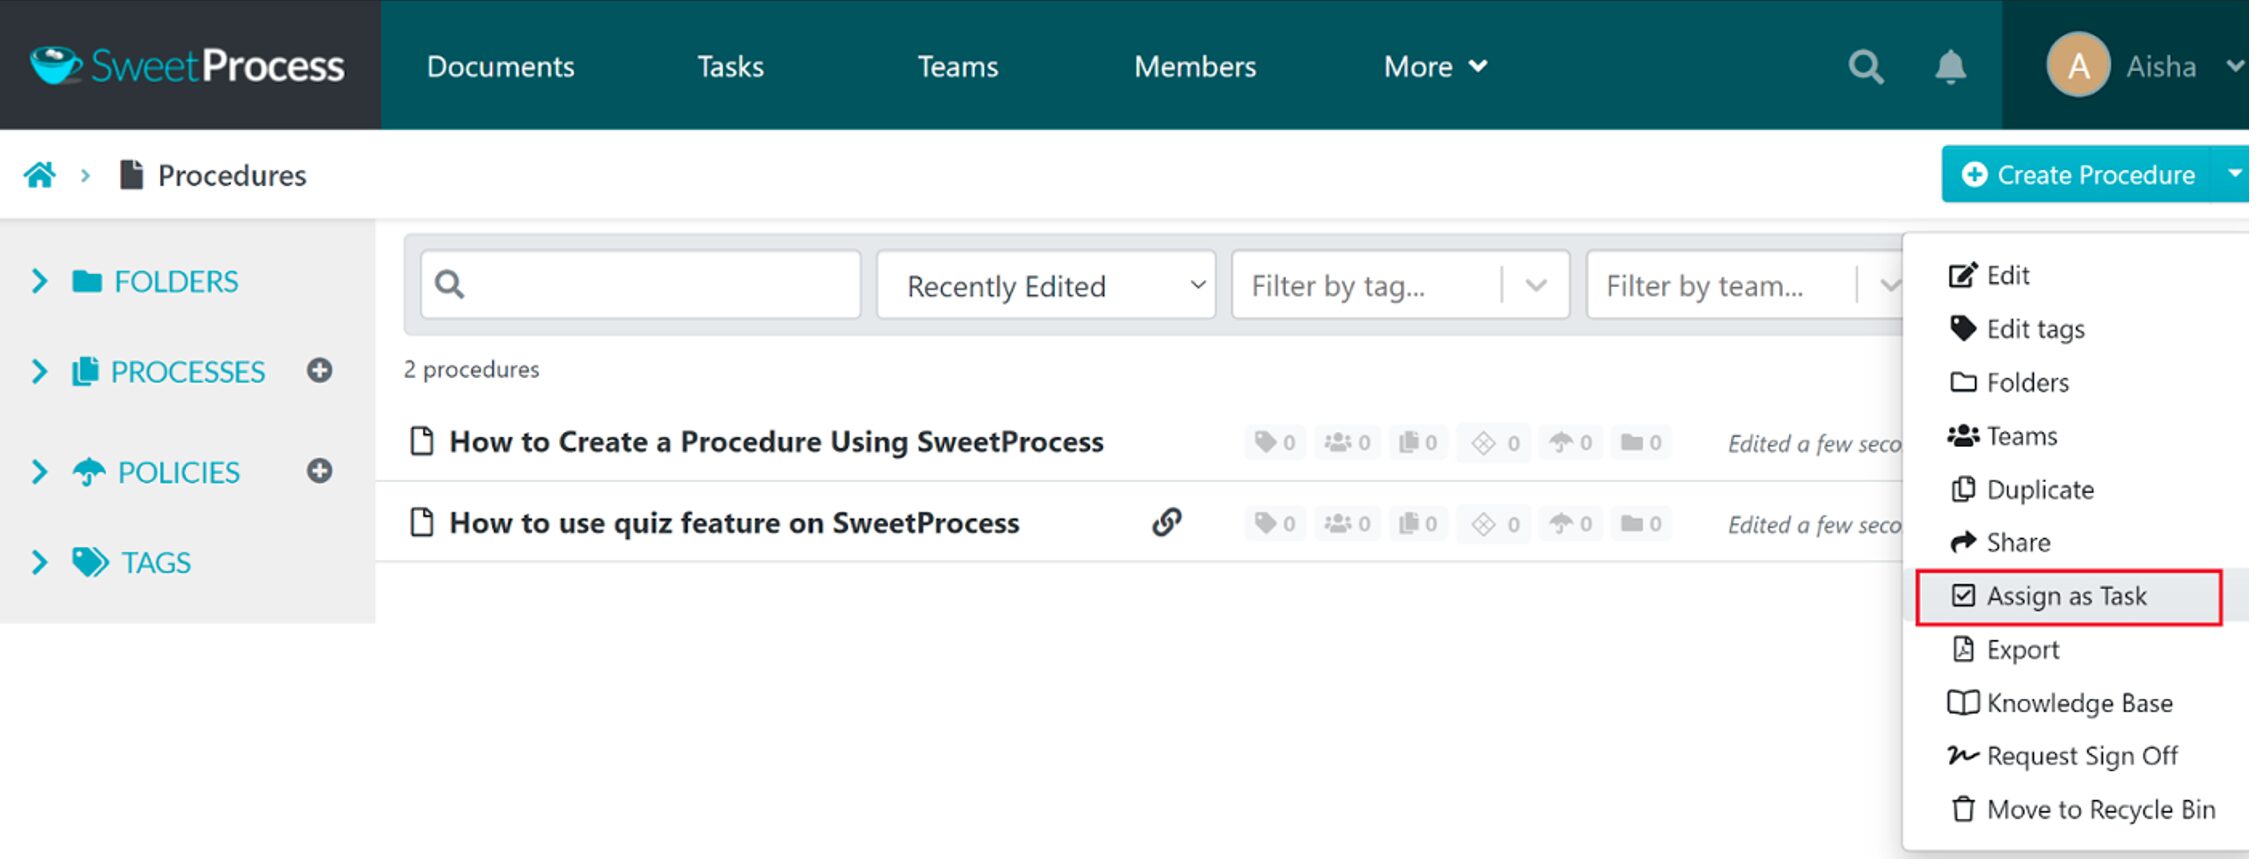Image resolution: width=2258 pixels, height=864 pixels.
Task: Click the Processes sidebar icon
Action: (86, 373)
